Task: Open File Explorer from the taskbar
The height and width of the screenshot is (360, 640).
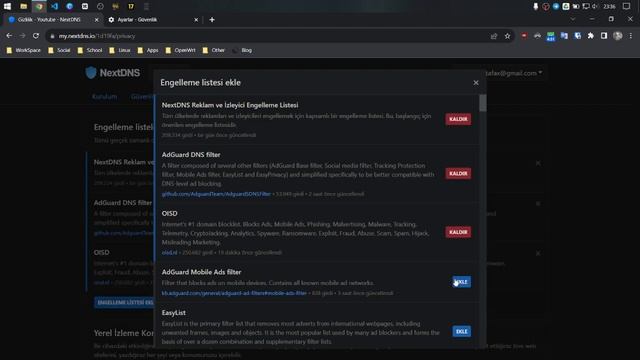Action: [23, 6]
